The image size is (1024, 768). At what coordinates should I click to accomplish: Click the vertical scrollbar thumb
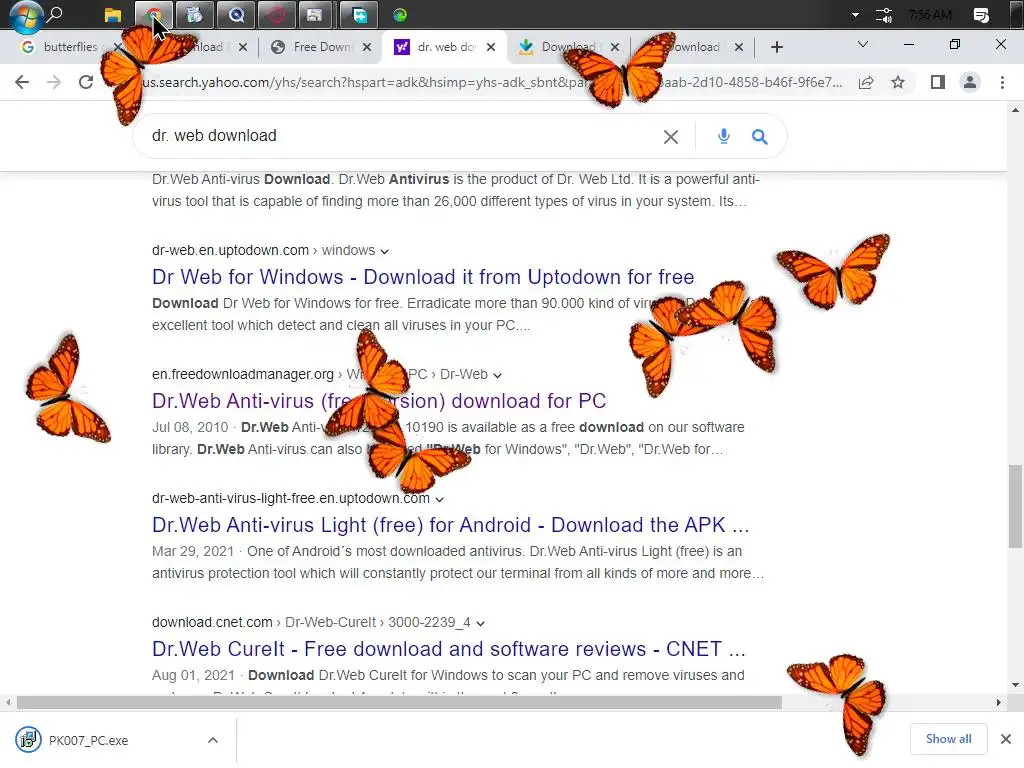click(1015, 506)
